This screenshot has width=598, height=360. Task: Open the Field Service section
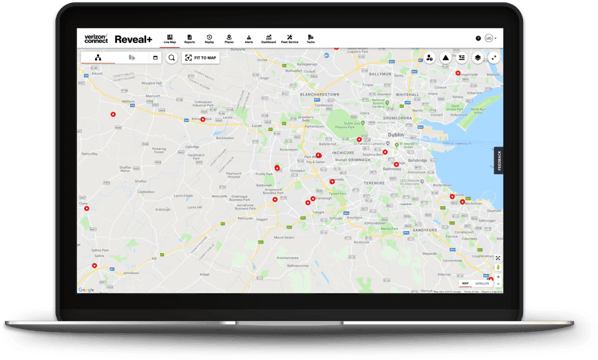(x=289, y=39)
